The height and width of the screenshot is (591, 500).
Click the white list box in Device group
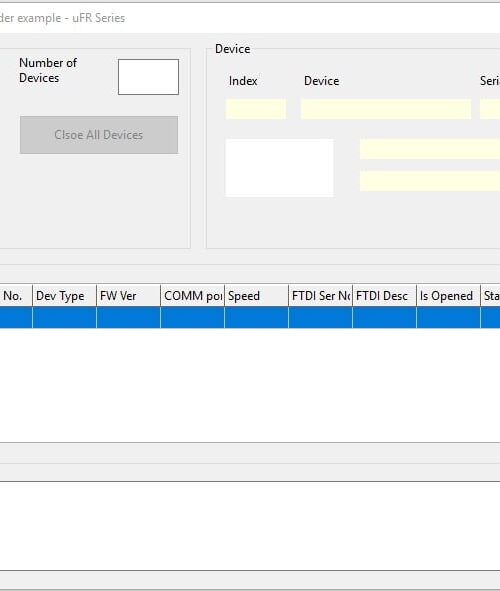point(279,168)
